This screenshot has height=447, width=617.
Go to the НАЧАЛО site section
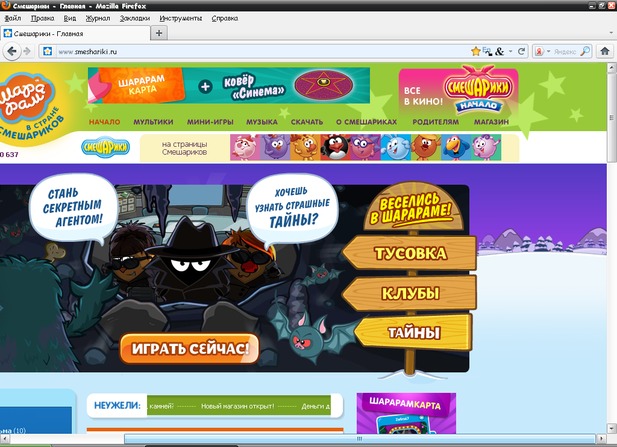pyautogui.click(x=104, y=122)
